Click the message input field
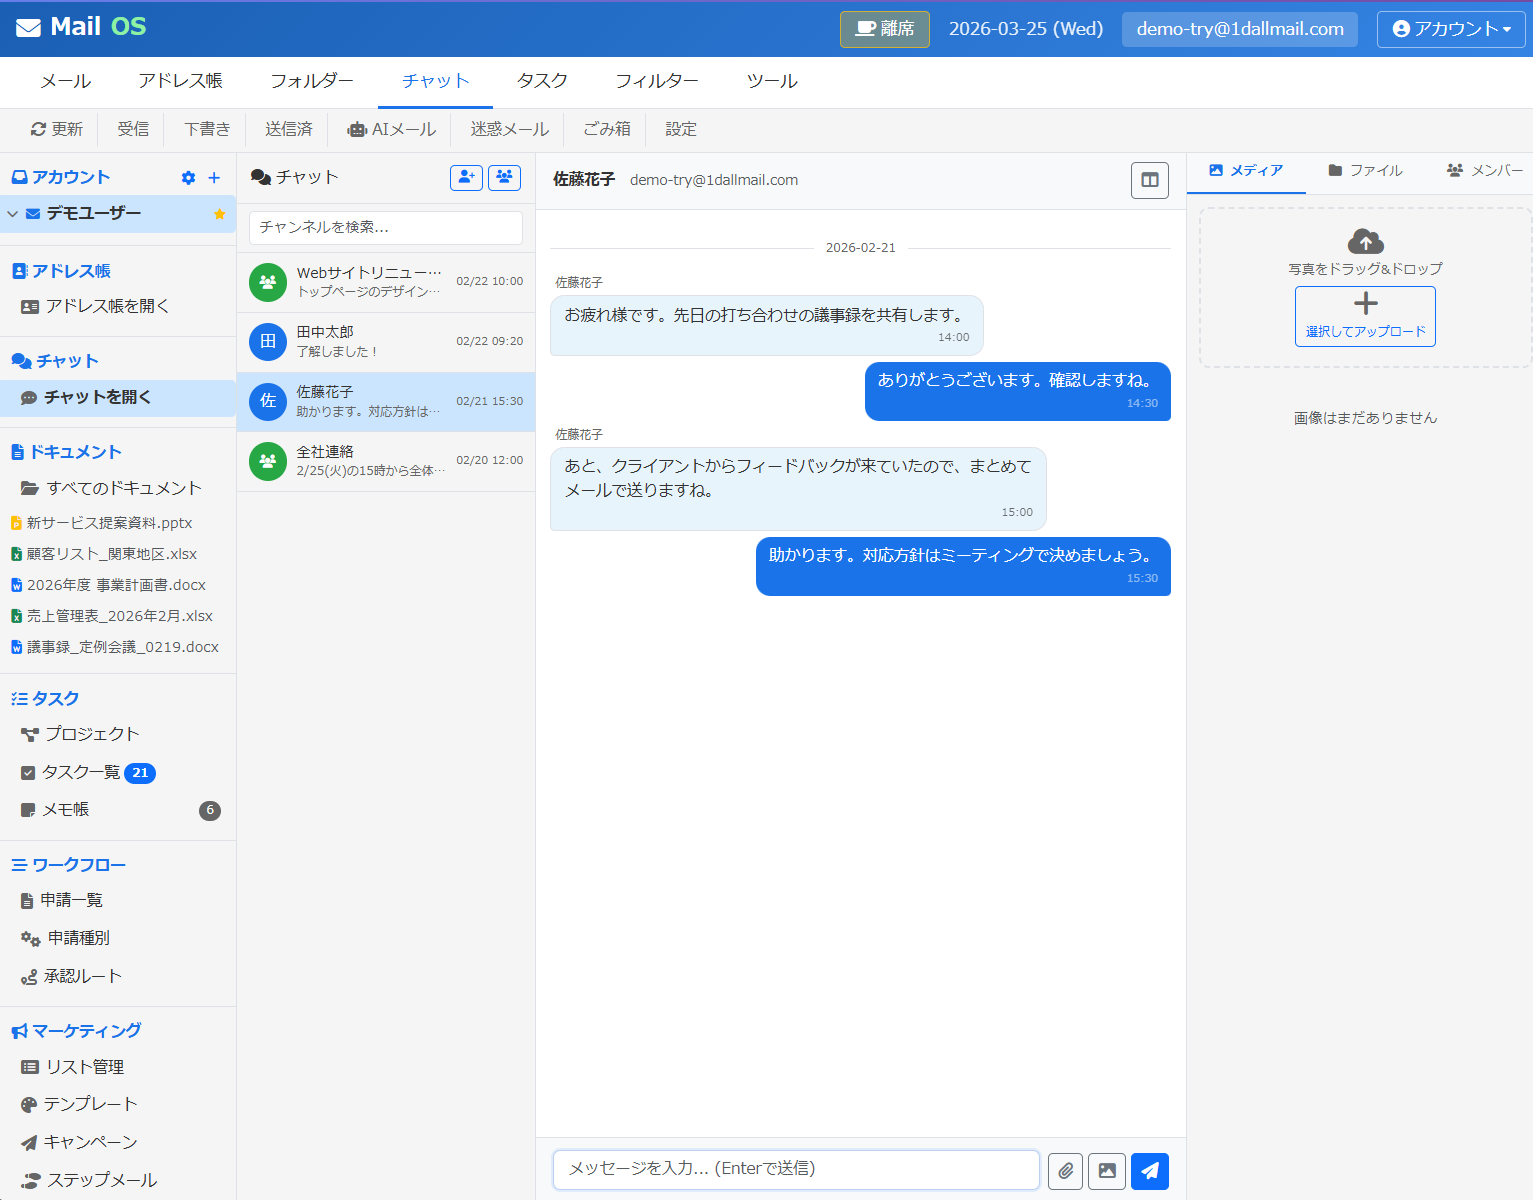The width and height of the screenshot is (1533, 1200). (x=795, y=1169)
